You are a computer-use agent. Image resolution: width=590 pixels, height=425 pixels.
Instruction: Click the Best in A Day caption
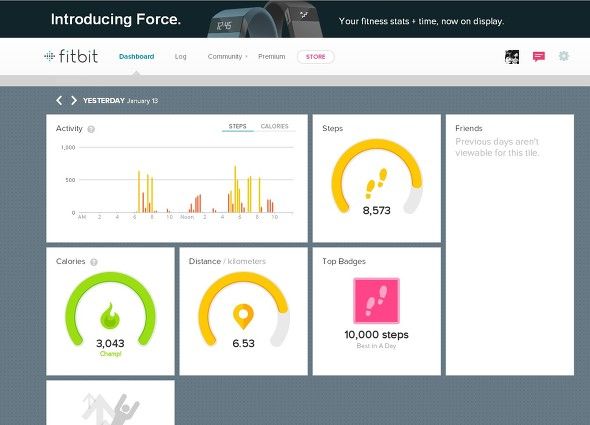376,346
